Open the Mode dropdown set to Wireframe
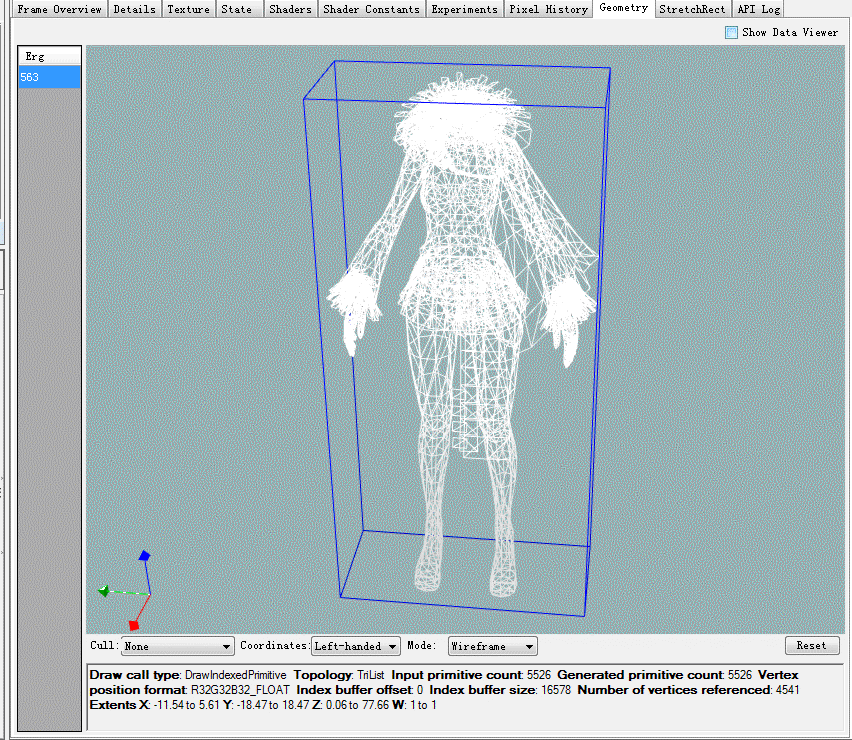Viewport: 852px width, 740px height. point(492,646)
